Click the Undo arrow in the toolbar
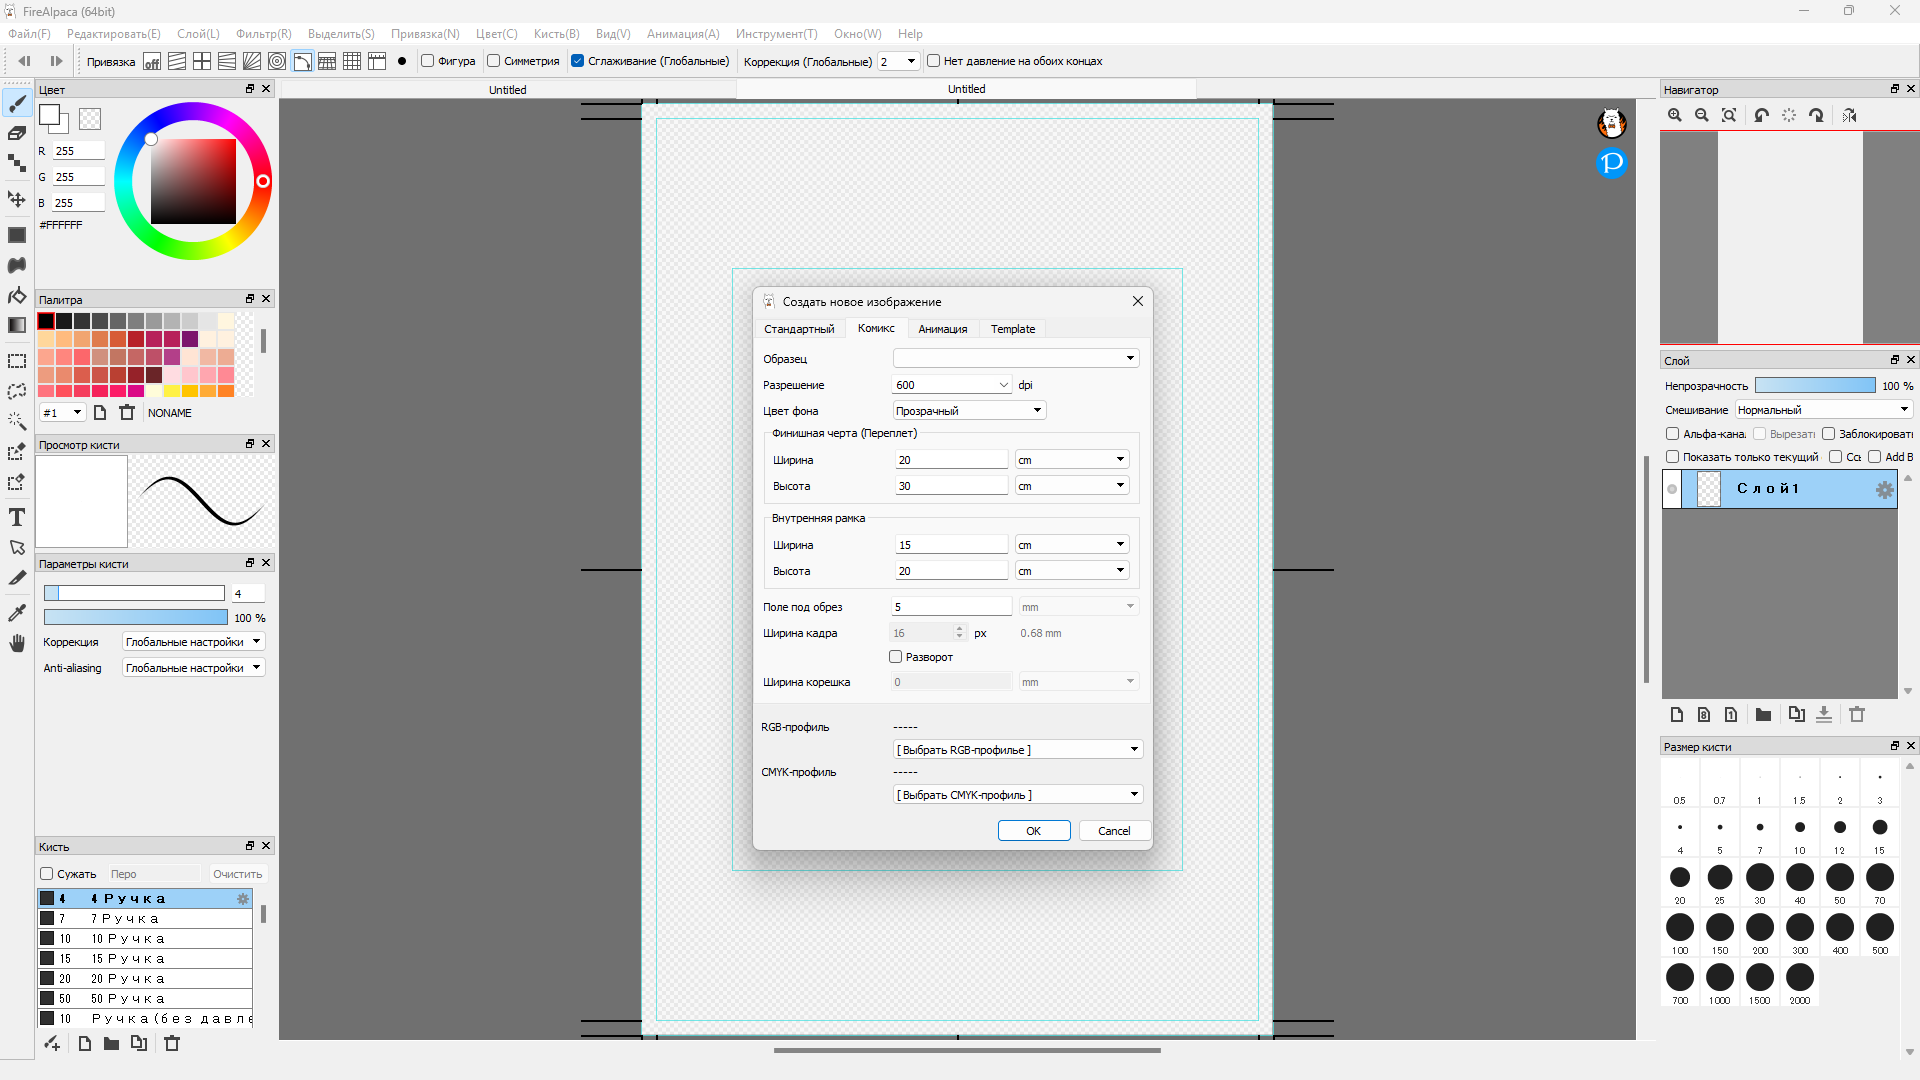Image resolution: width=1920 pixels, height=1080 pixels. pyautogui.click(x=24, y=61)
